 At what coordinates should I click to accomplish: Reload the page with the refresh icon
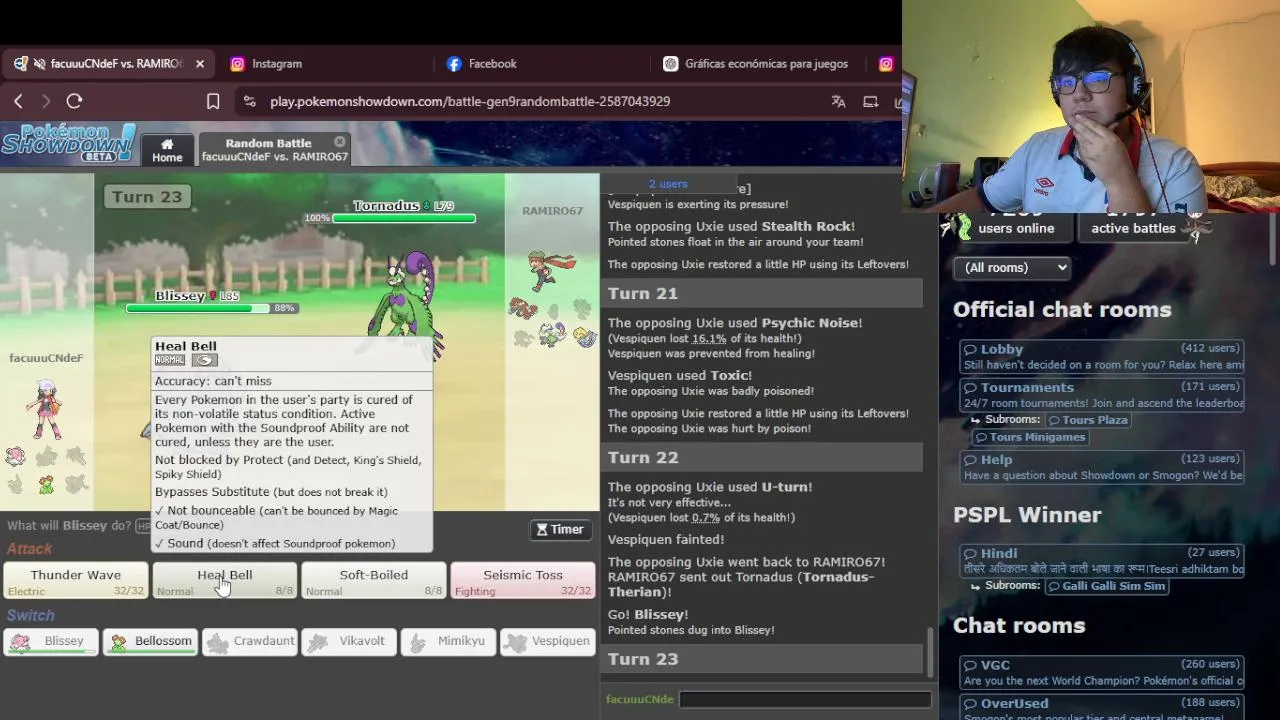click(74, 101)
